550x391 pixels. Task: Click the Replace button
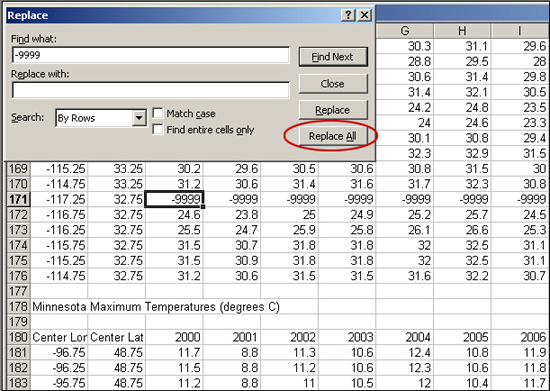click(x=333, y=110)
